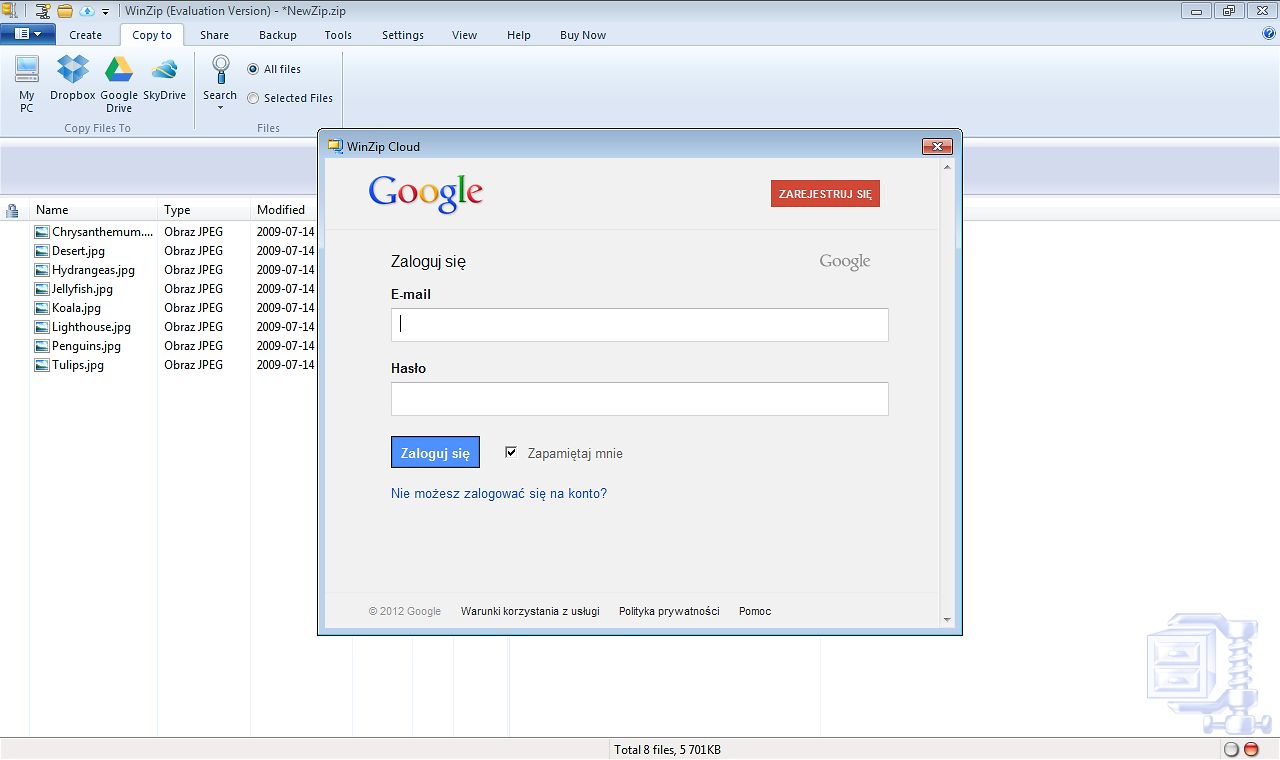Close the WinZip Cloud dialog
Viewport: 1280px width, 760px height.
(936, 146)
